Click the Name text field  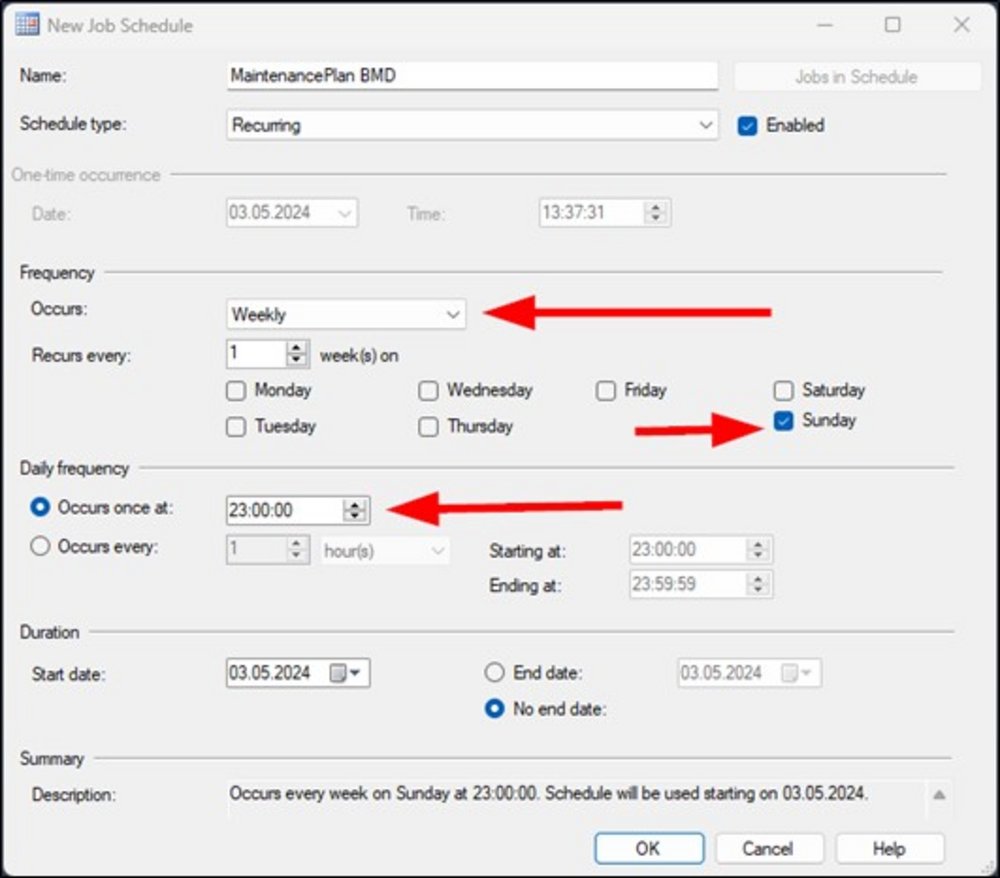(472, 76)
